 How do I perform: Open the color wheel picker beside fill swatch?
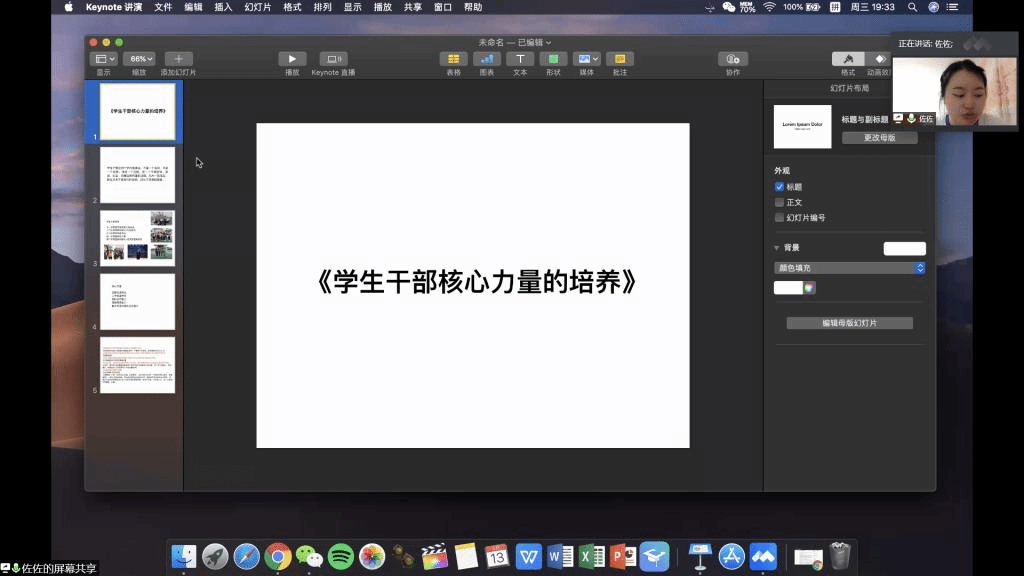coord(809,288)
